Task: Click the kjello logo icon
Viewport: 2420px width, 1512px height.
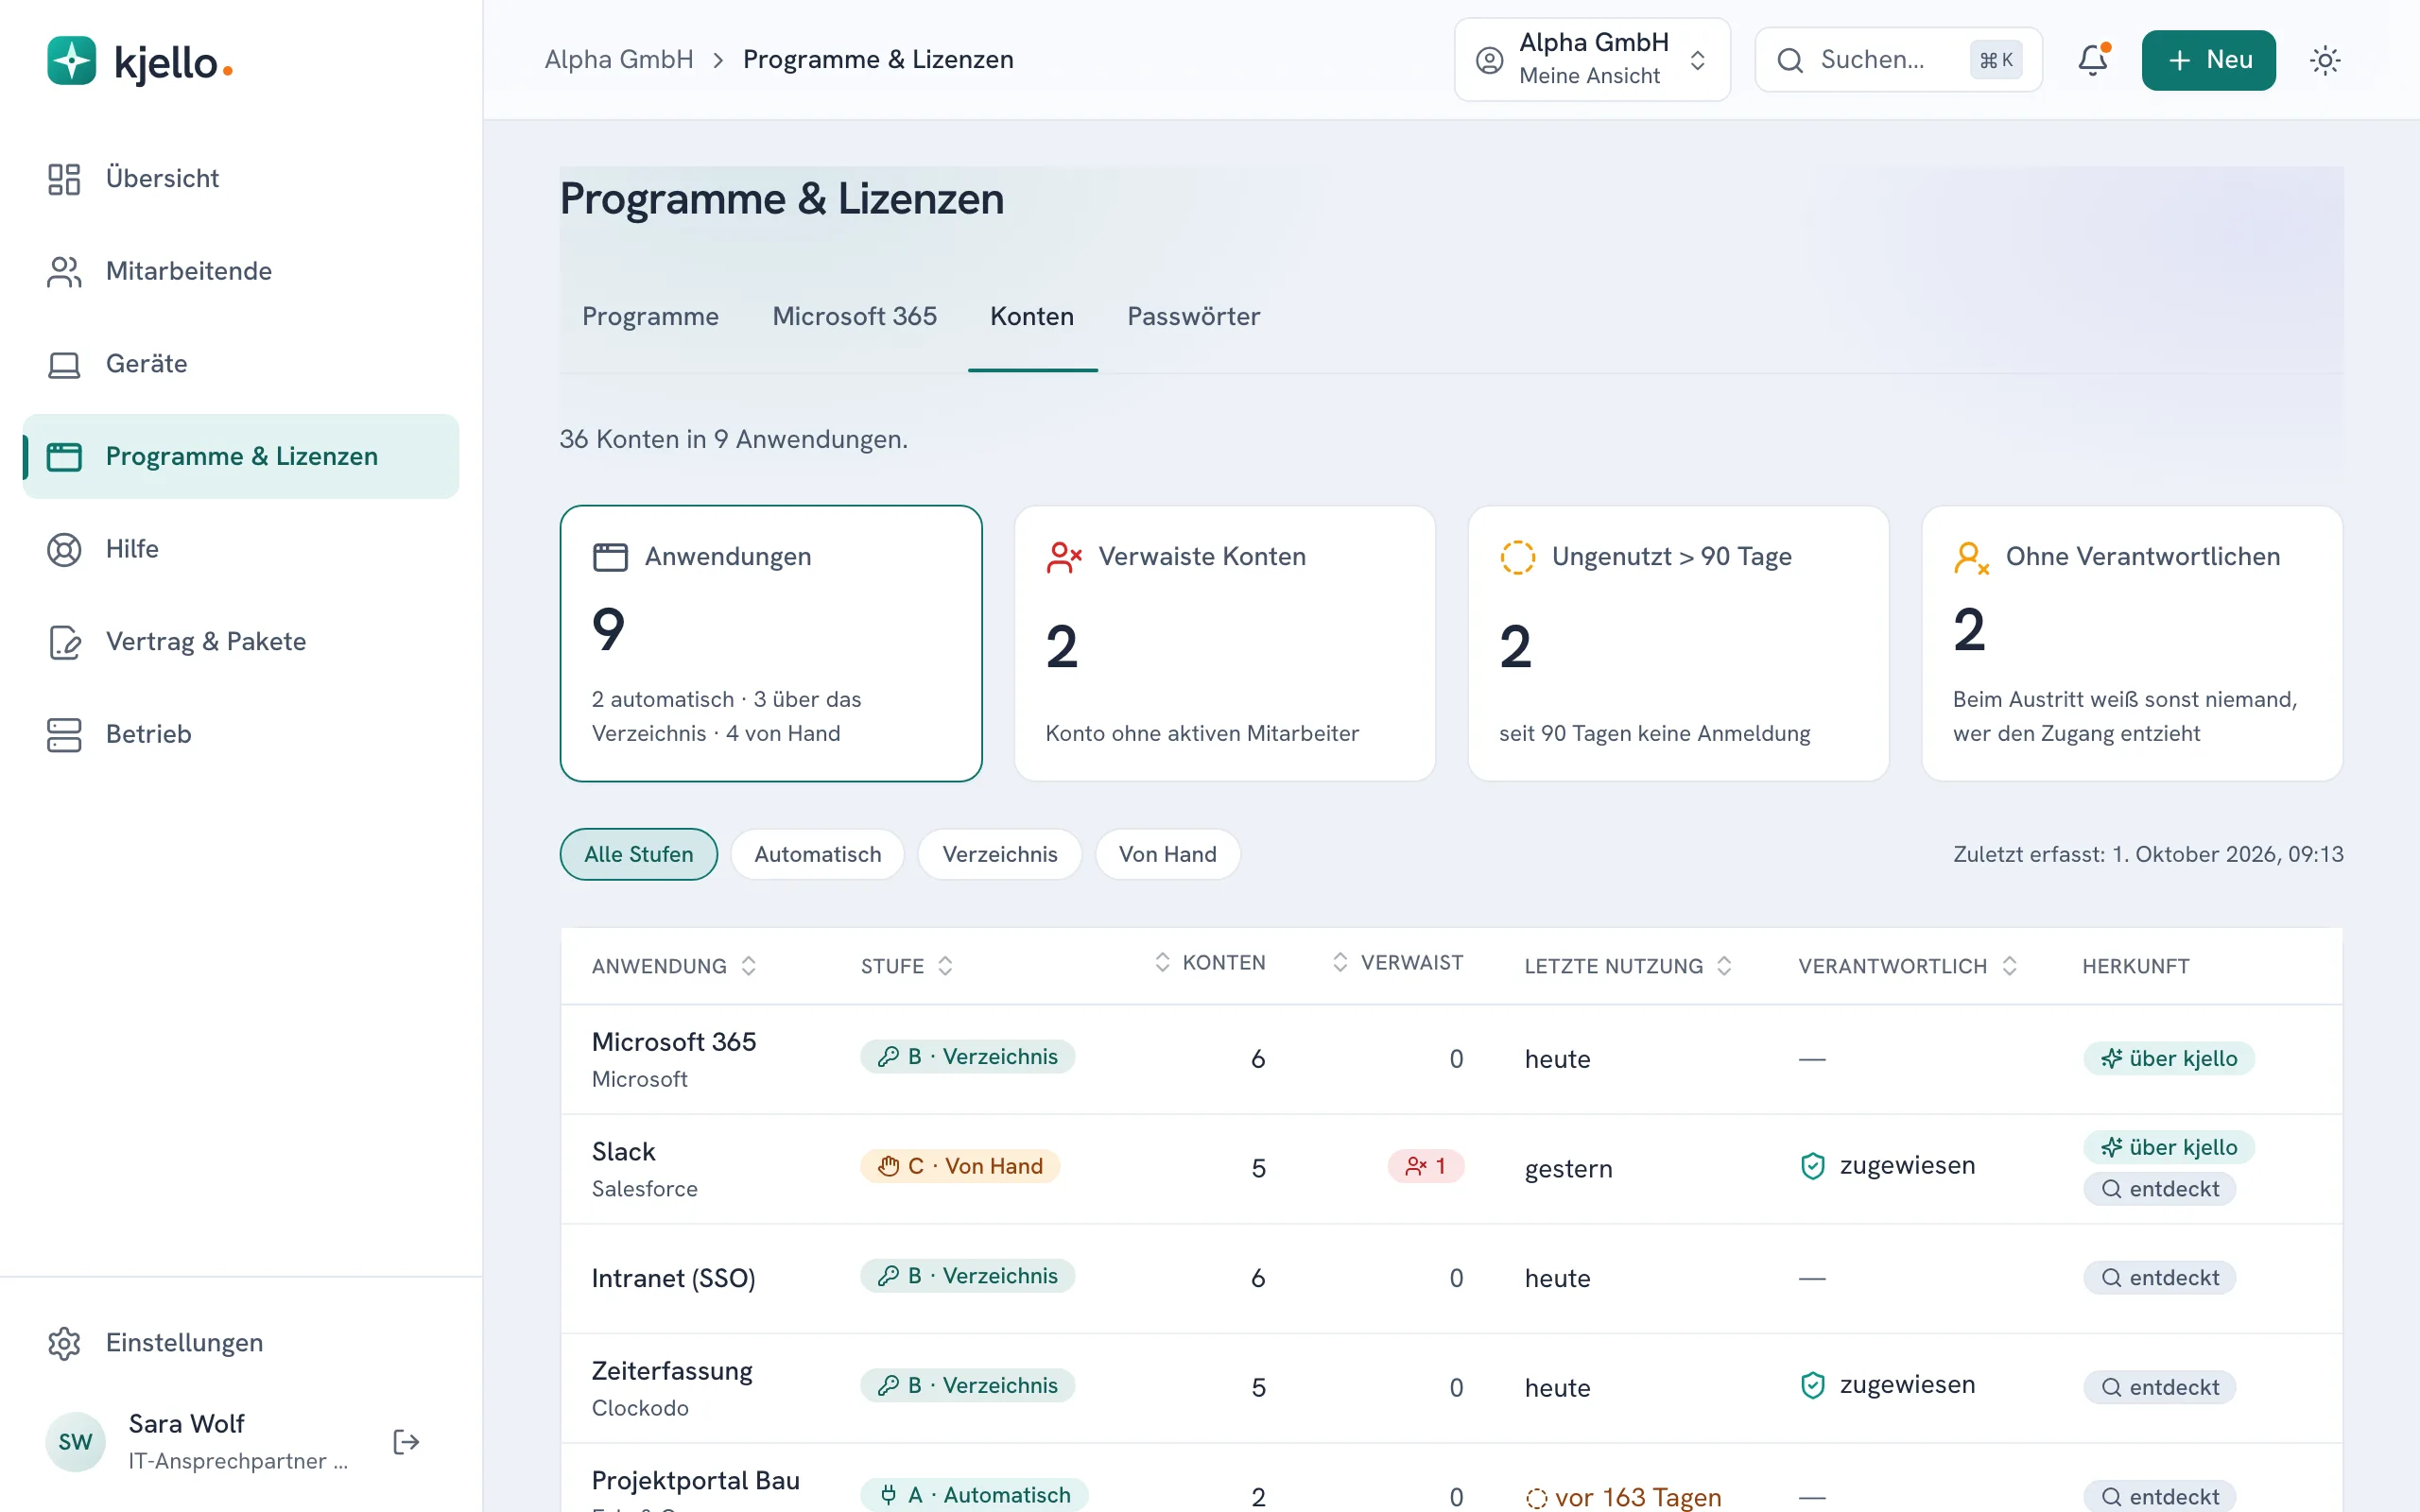Action: tap(71, 61)
